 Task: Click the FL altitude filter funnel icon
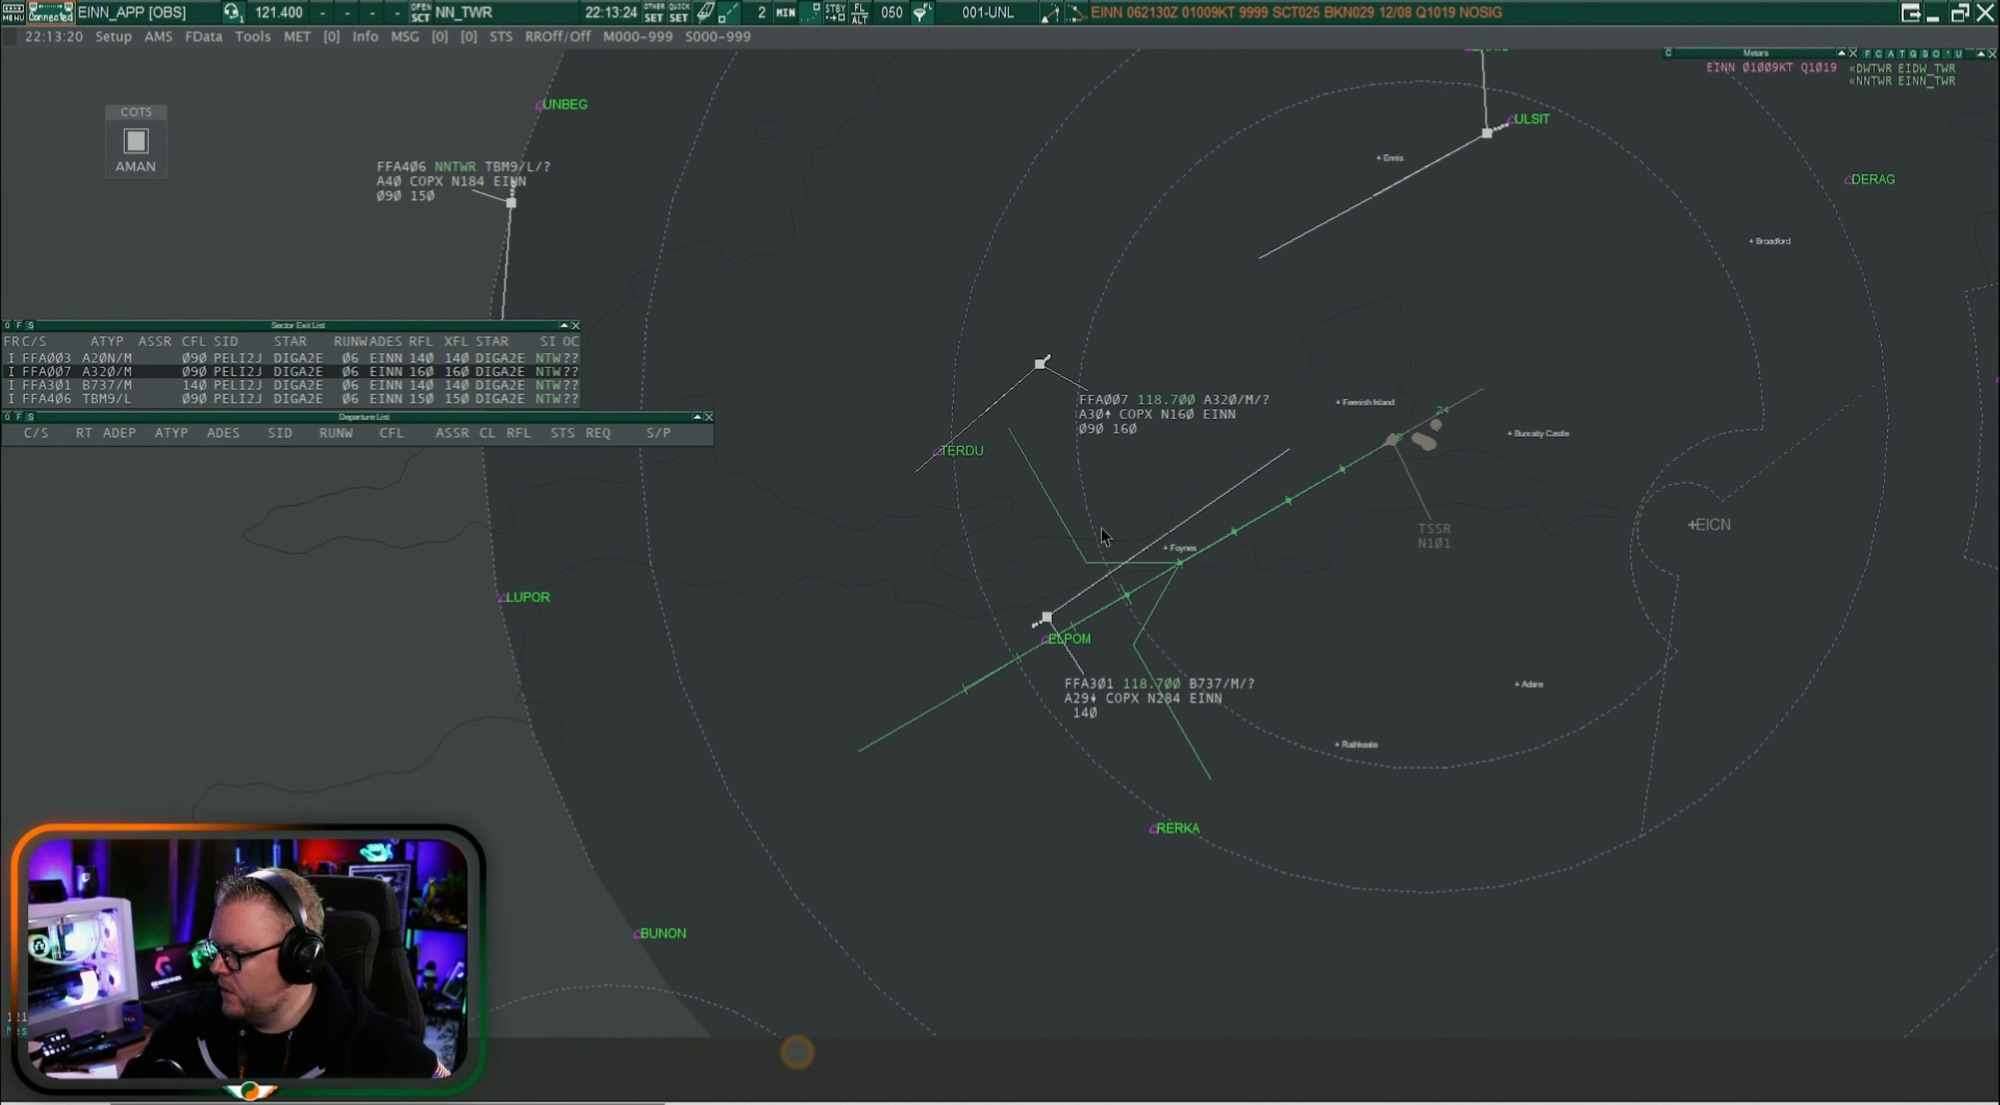tap(921, 12)
